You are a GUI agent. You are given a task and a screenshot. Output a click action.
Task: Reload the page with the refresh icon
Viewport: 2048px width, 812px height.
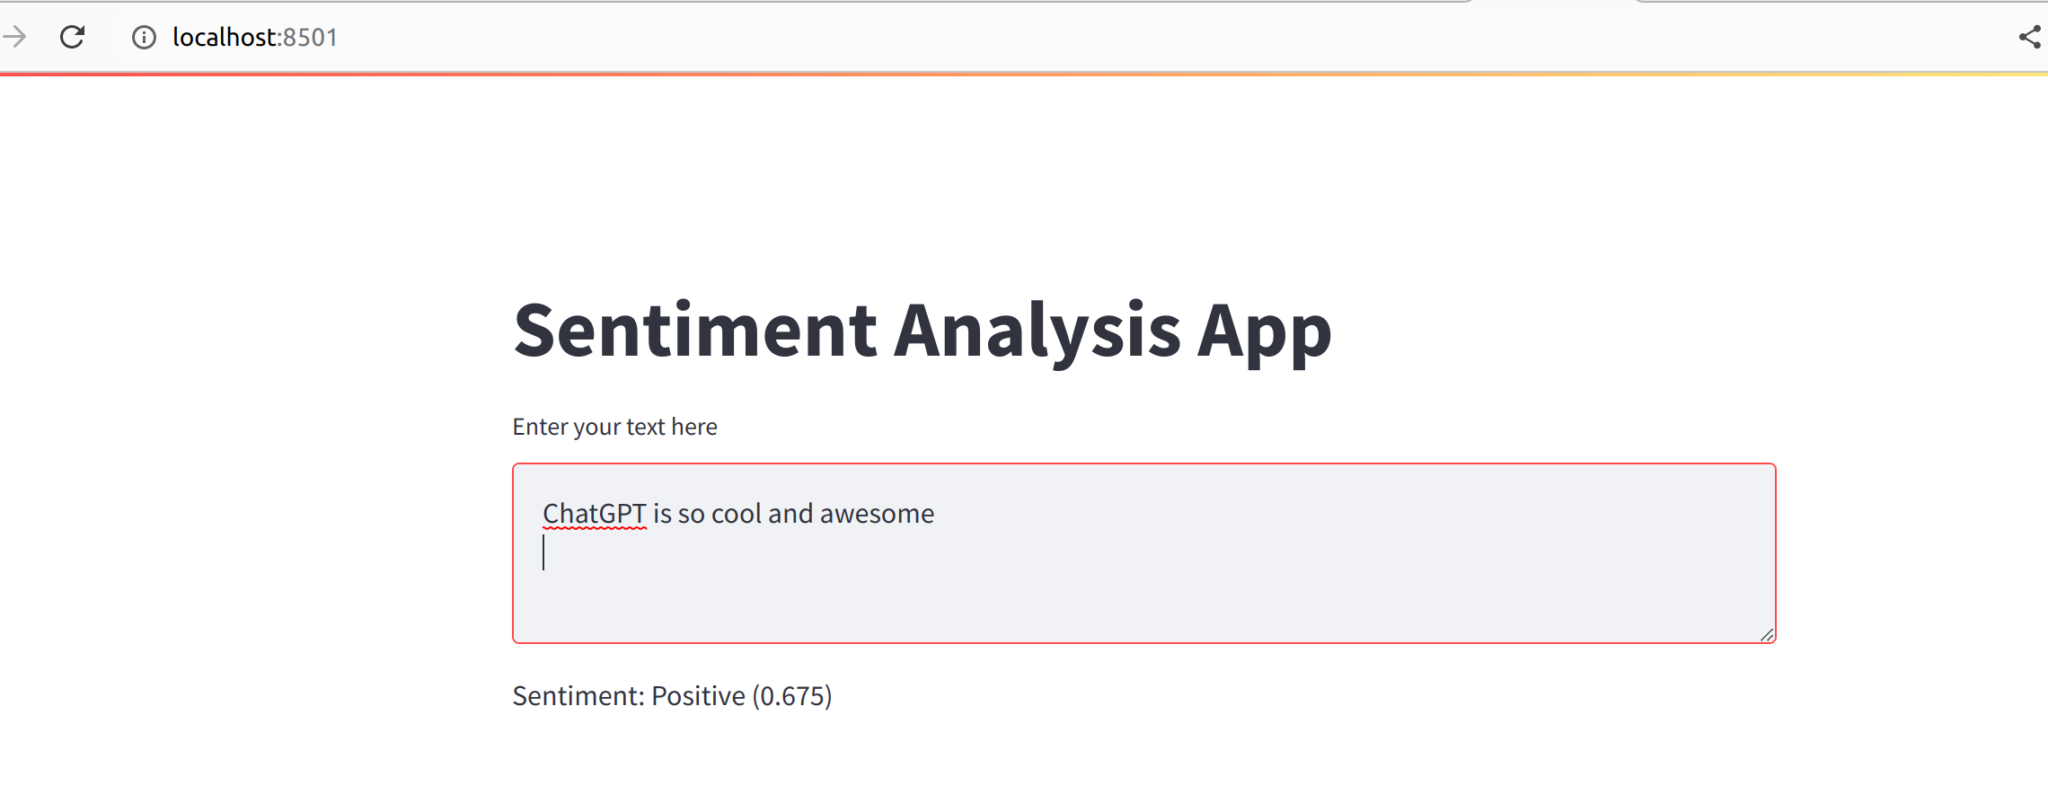point(72,38)
